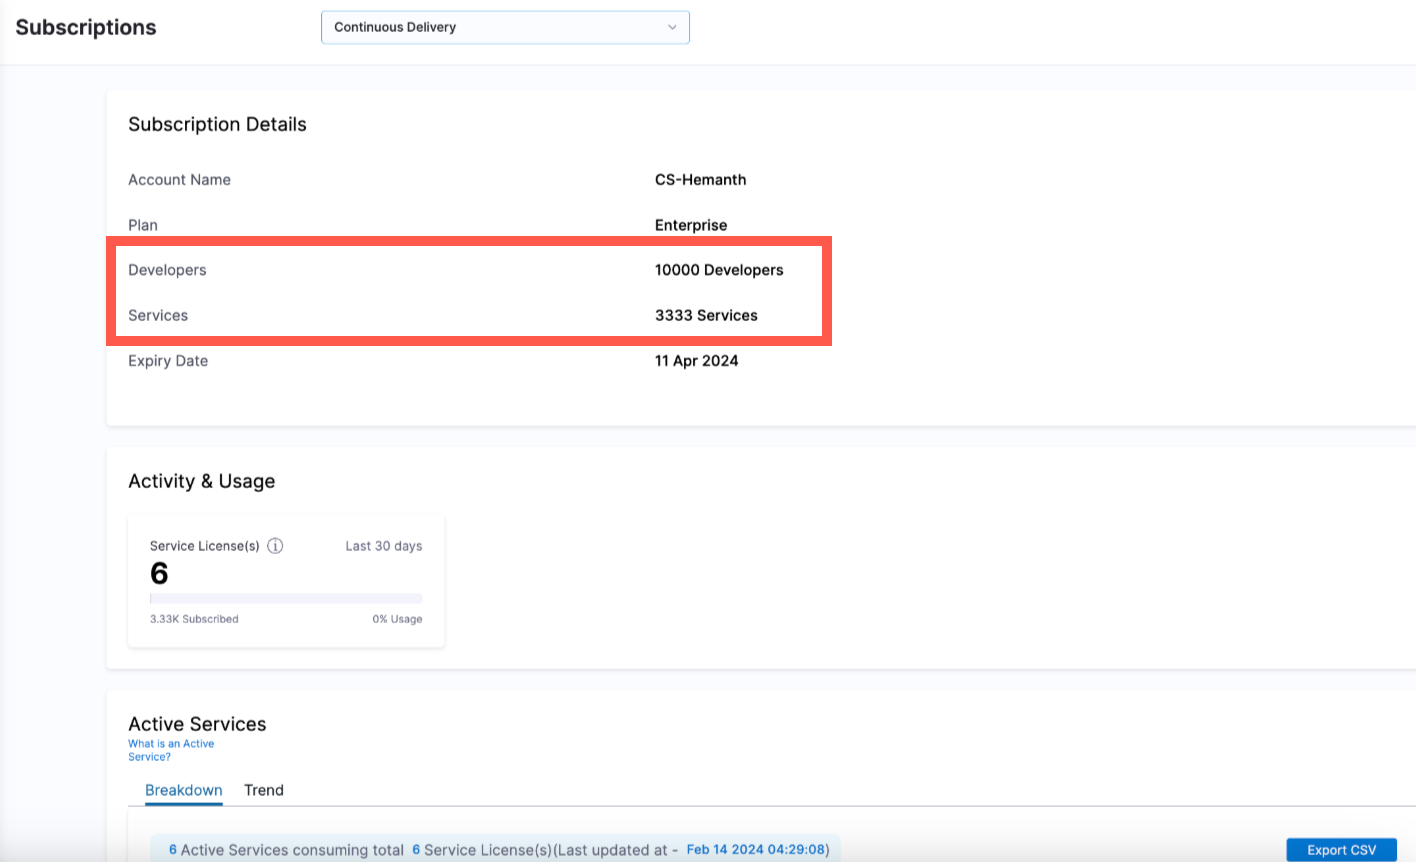Click the Service License usage progress bar

pyautogui.click(x=286, y=599)
